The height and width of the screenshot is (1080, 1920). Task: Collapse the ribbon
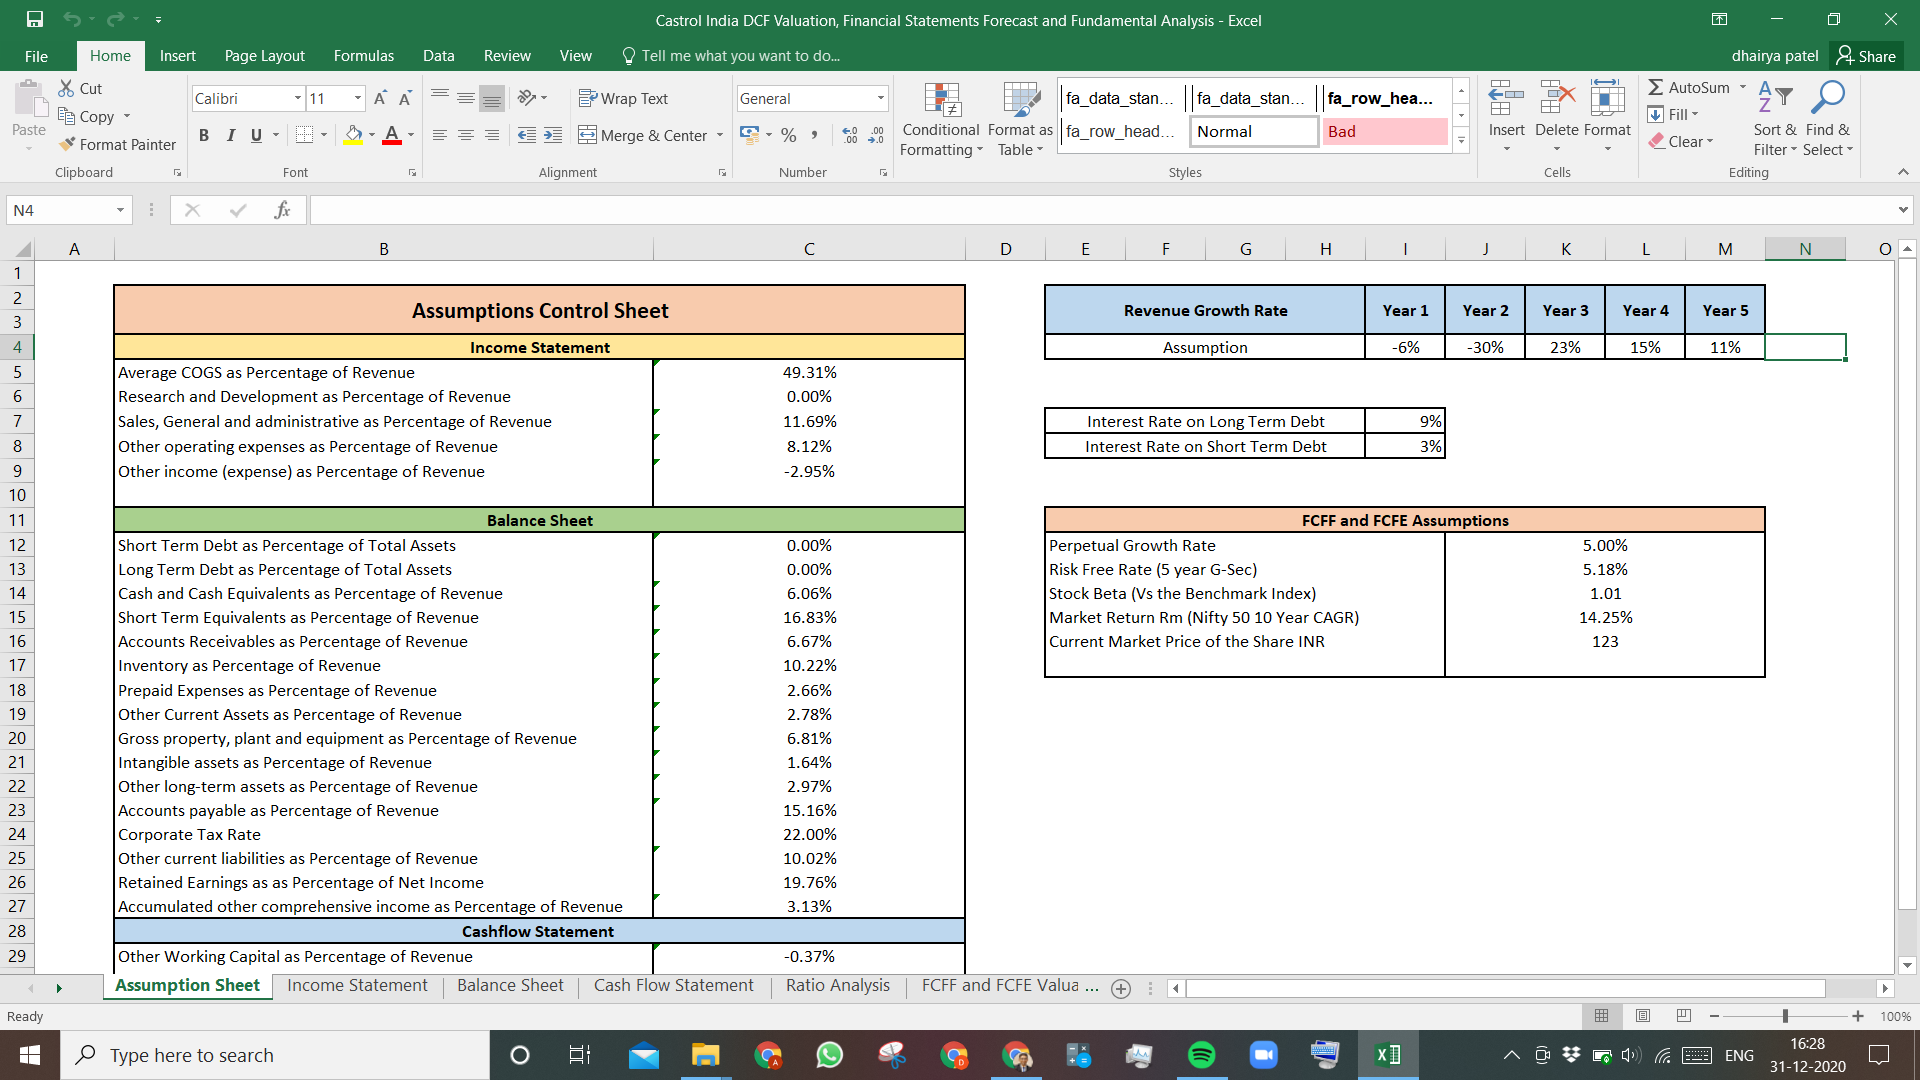(1903, 172)
